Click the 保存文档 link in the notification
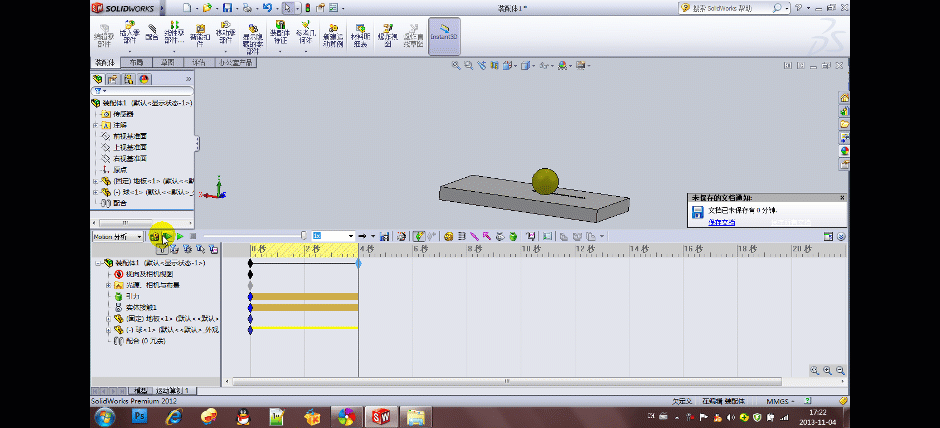This screenshot has height=428, width=940. pyautogui.click(x=722, y=222)
